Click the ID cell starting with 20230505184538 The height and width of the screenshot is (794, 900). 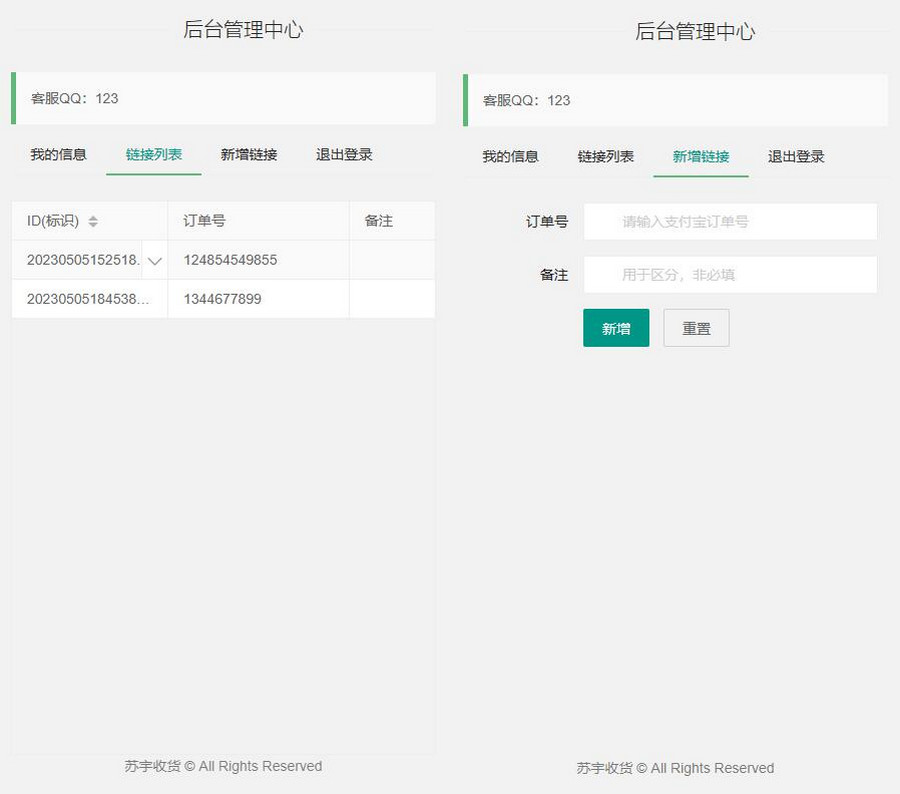tap(88, 299)
